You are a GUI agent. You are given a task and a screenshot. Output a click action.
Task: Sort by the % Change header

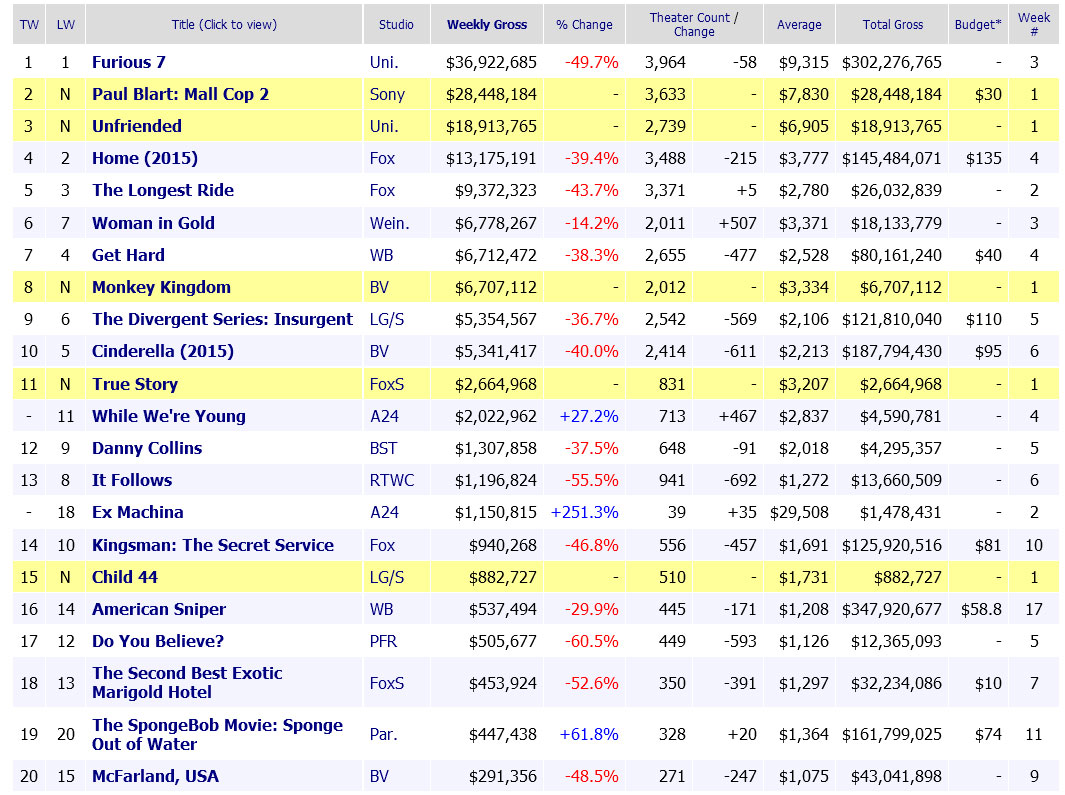click(584, 24)
